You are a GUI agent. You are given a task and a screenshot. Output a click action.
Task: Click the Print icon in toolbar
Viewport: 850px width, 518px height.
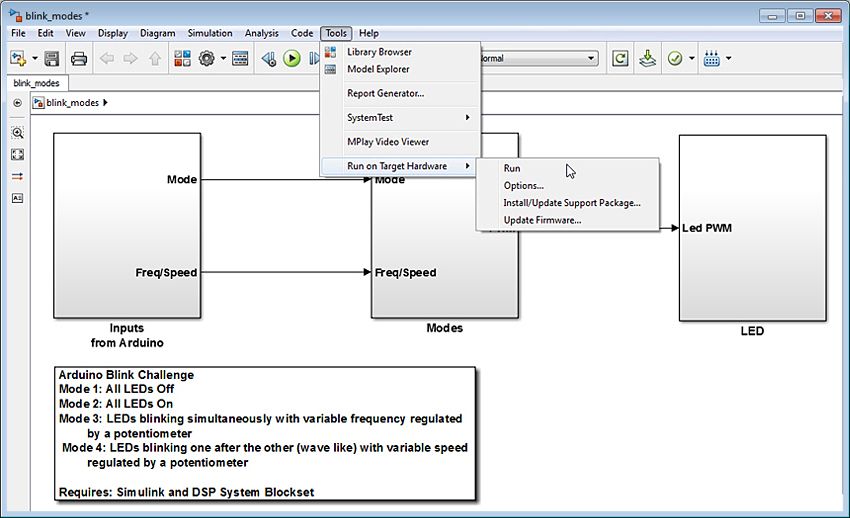point(78,59)
